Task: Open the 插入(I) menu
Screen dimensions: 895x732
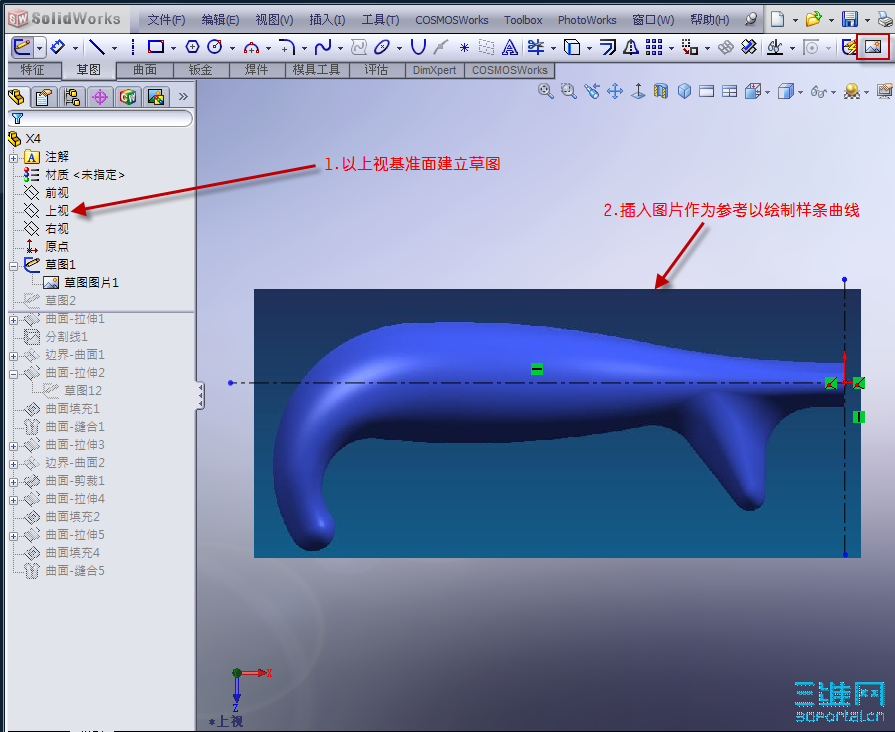Action: coord(327,20)
